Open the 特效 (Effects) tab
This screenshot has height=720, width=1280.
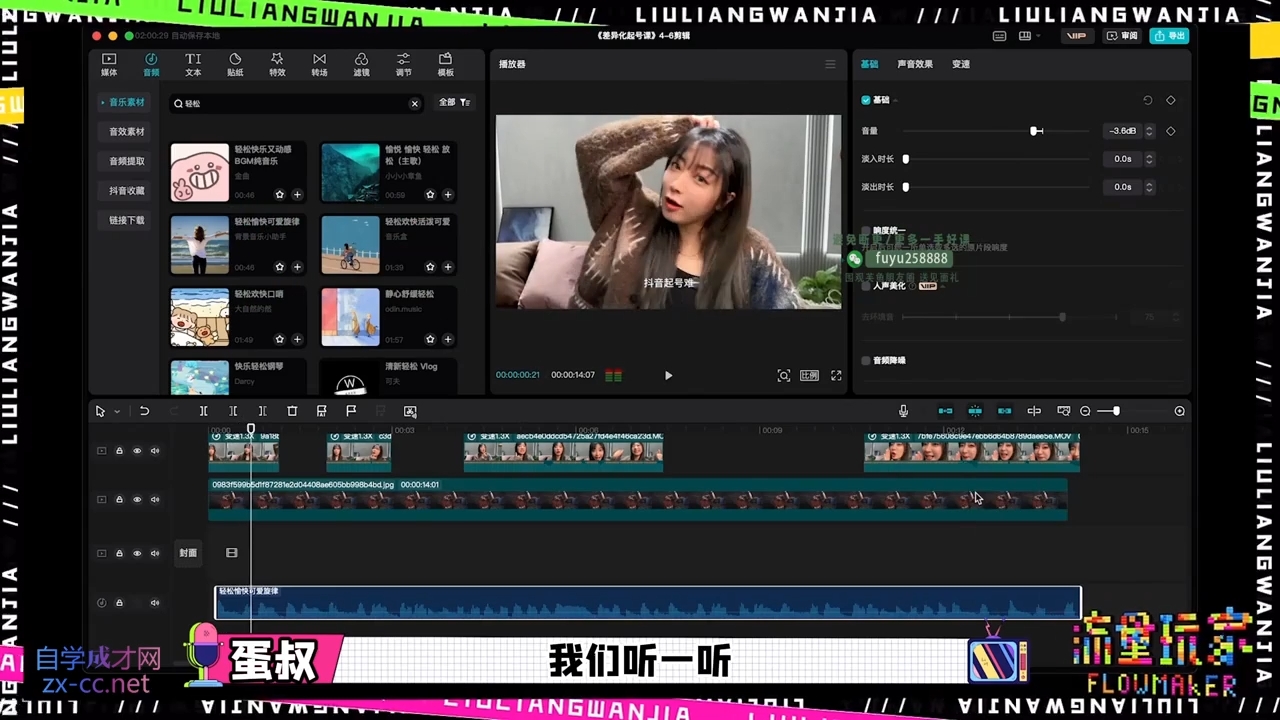coord(277,65)
